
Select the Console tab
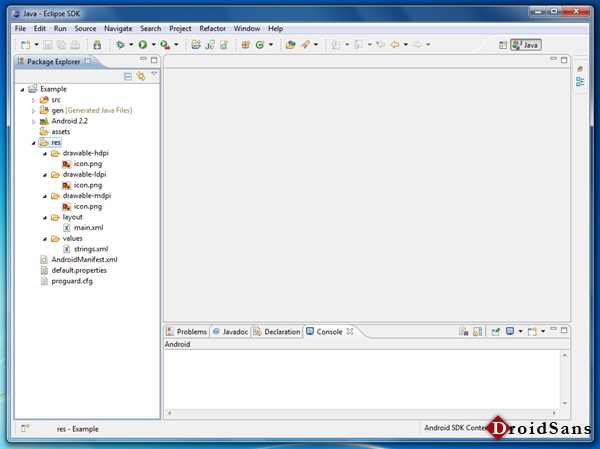coord(329,331)
